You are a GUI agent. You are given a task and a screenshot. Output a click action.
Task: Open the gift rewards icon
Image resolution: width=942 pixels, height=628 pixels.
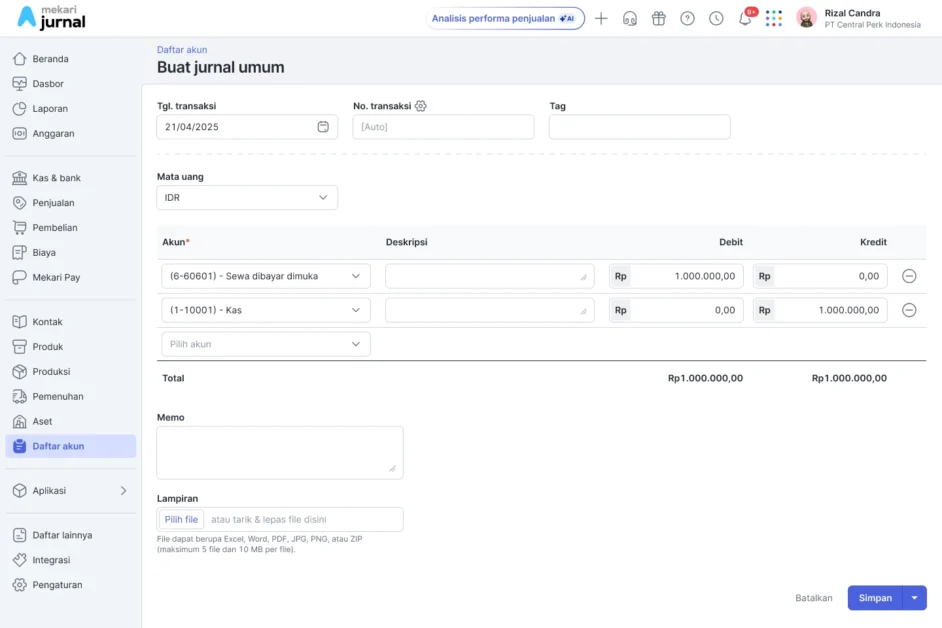point(658,18)
